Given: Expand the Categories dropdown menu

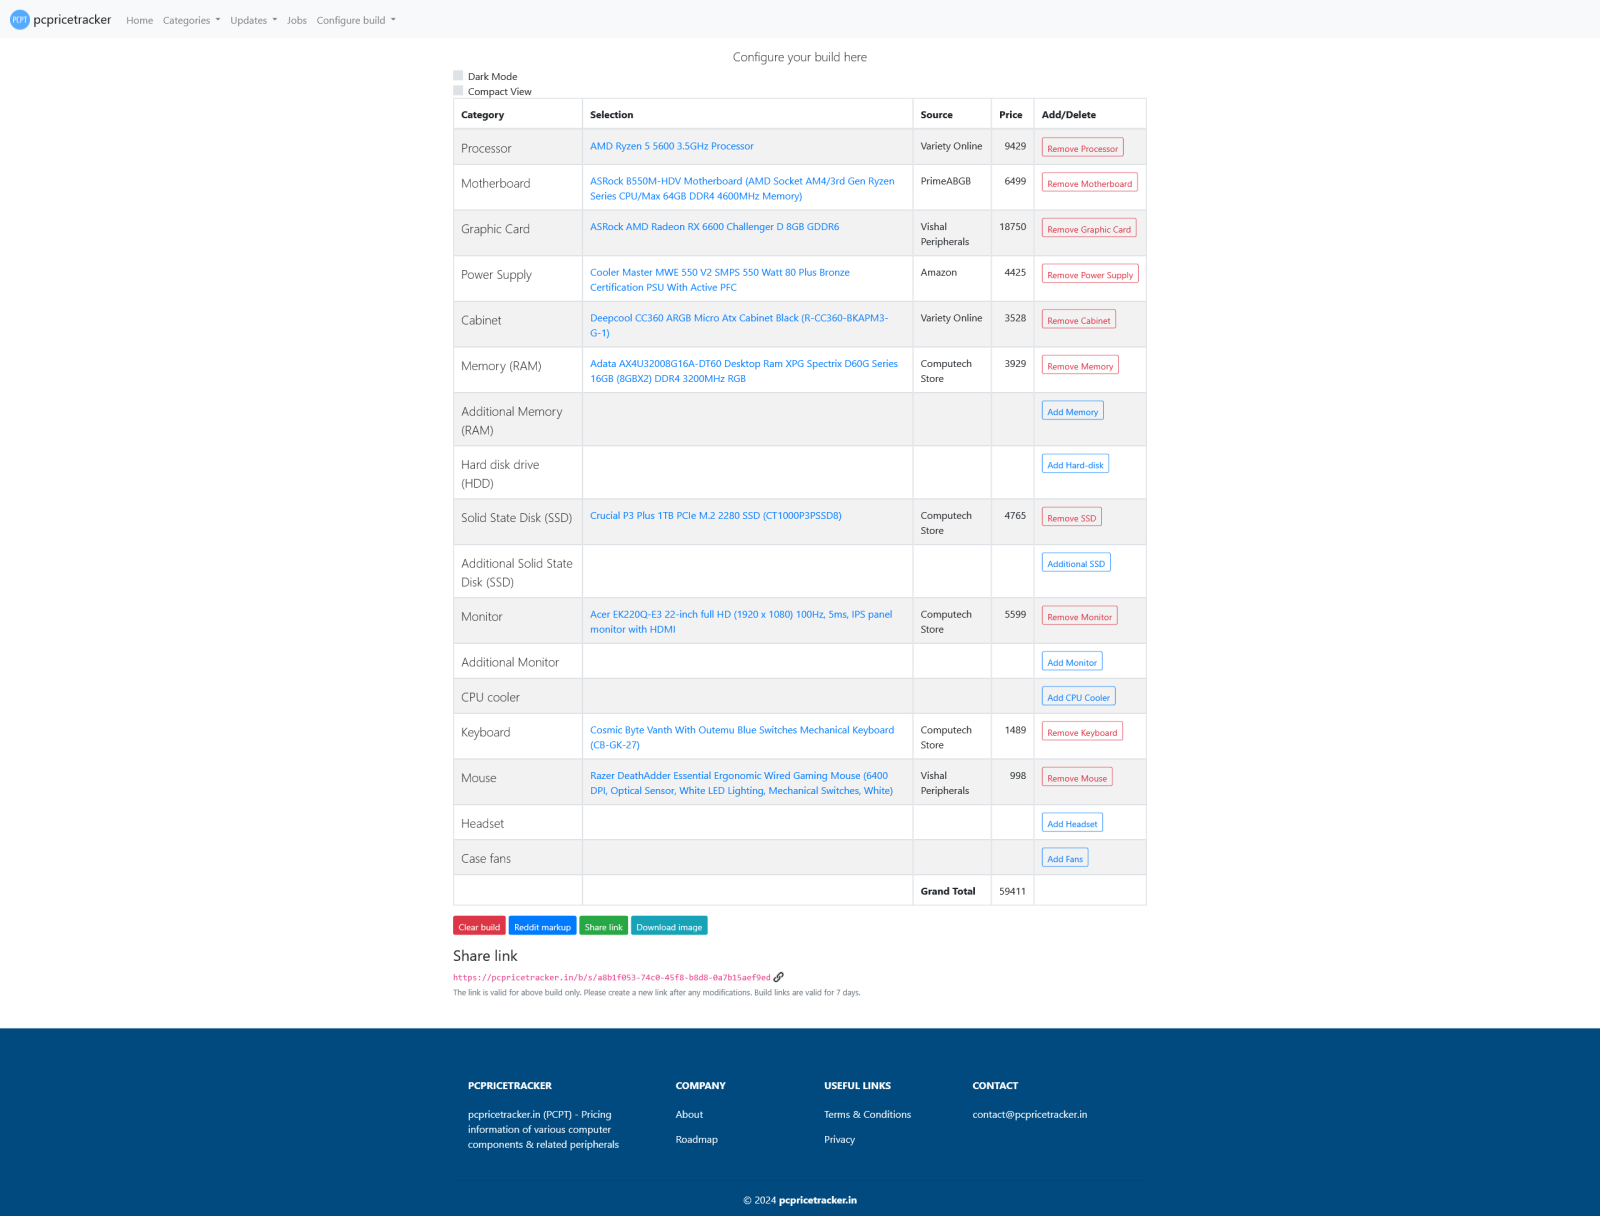Looking at the screenshot, I should click(x=191, y=20).
